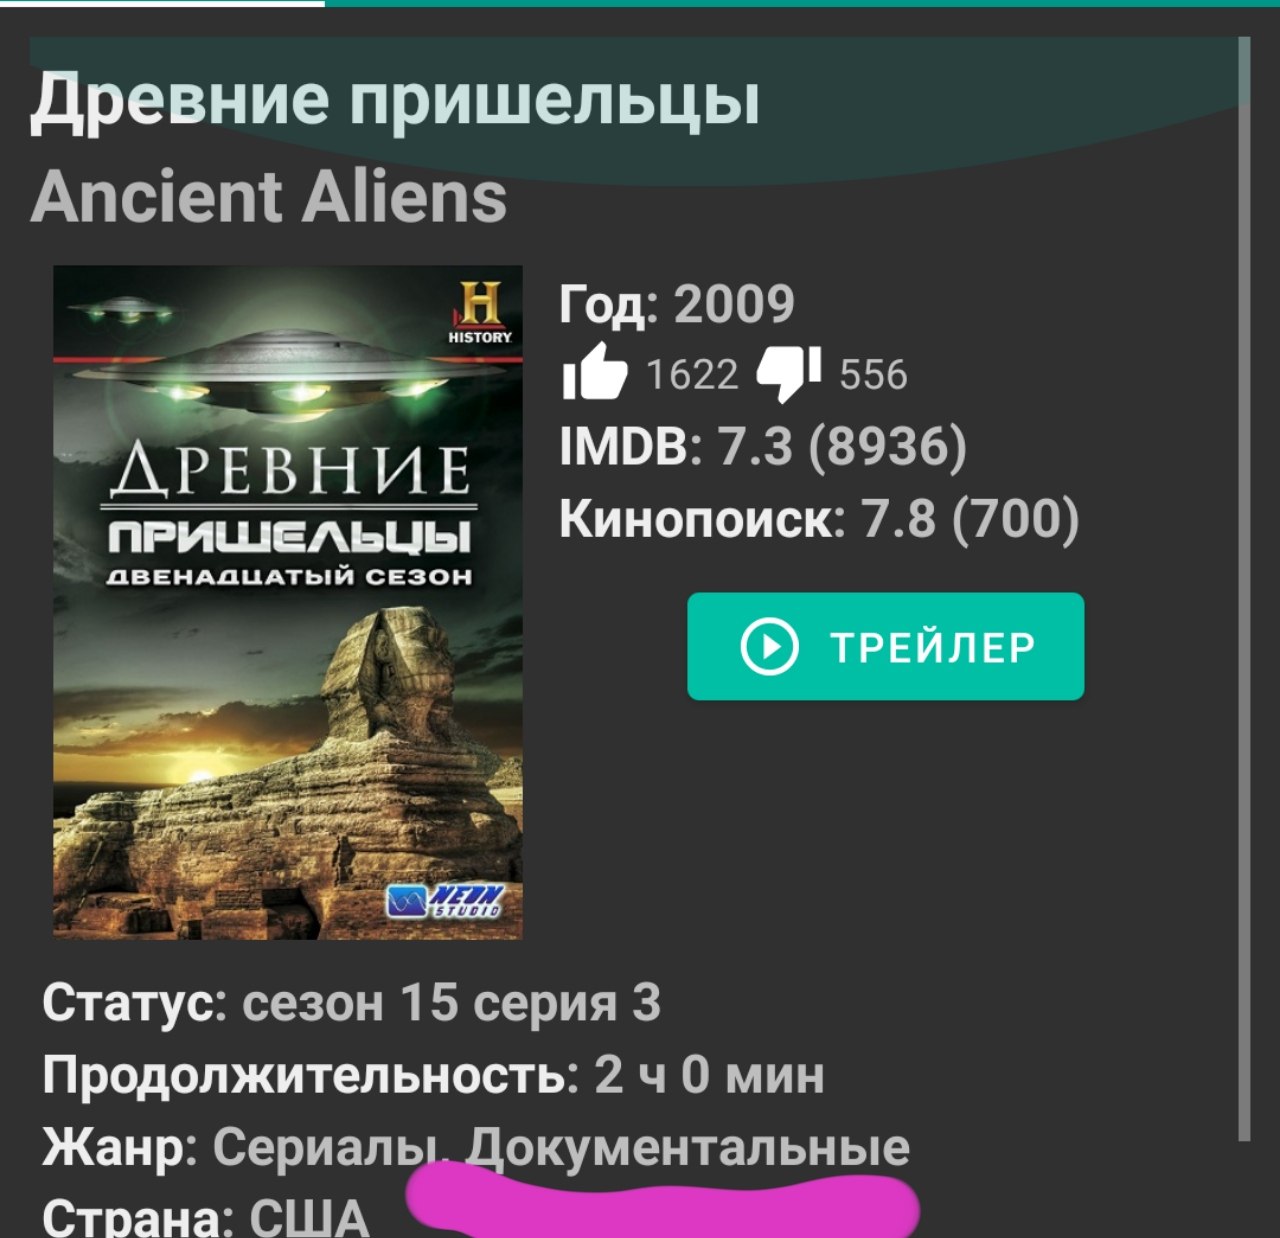Click the Neon Studio logo on poster
Image resolution: width=1280 pixels, height=1238 pixels.
coord(445,901)
